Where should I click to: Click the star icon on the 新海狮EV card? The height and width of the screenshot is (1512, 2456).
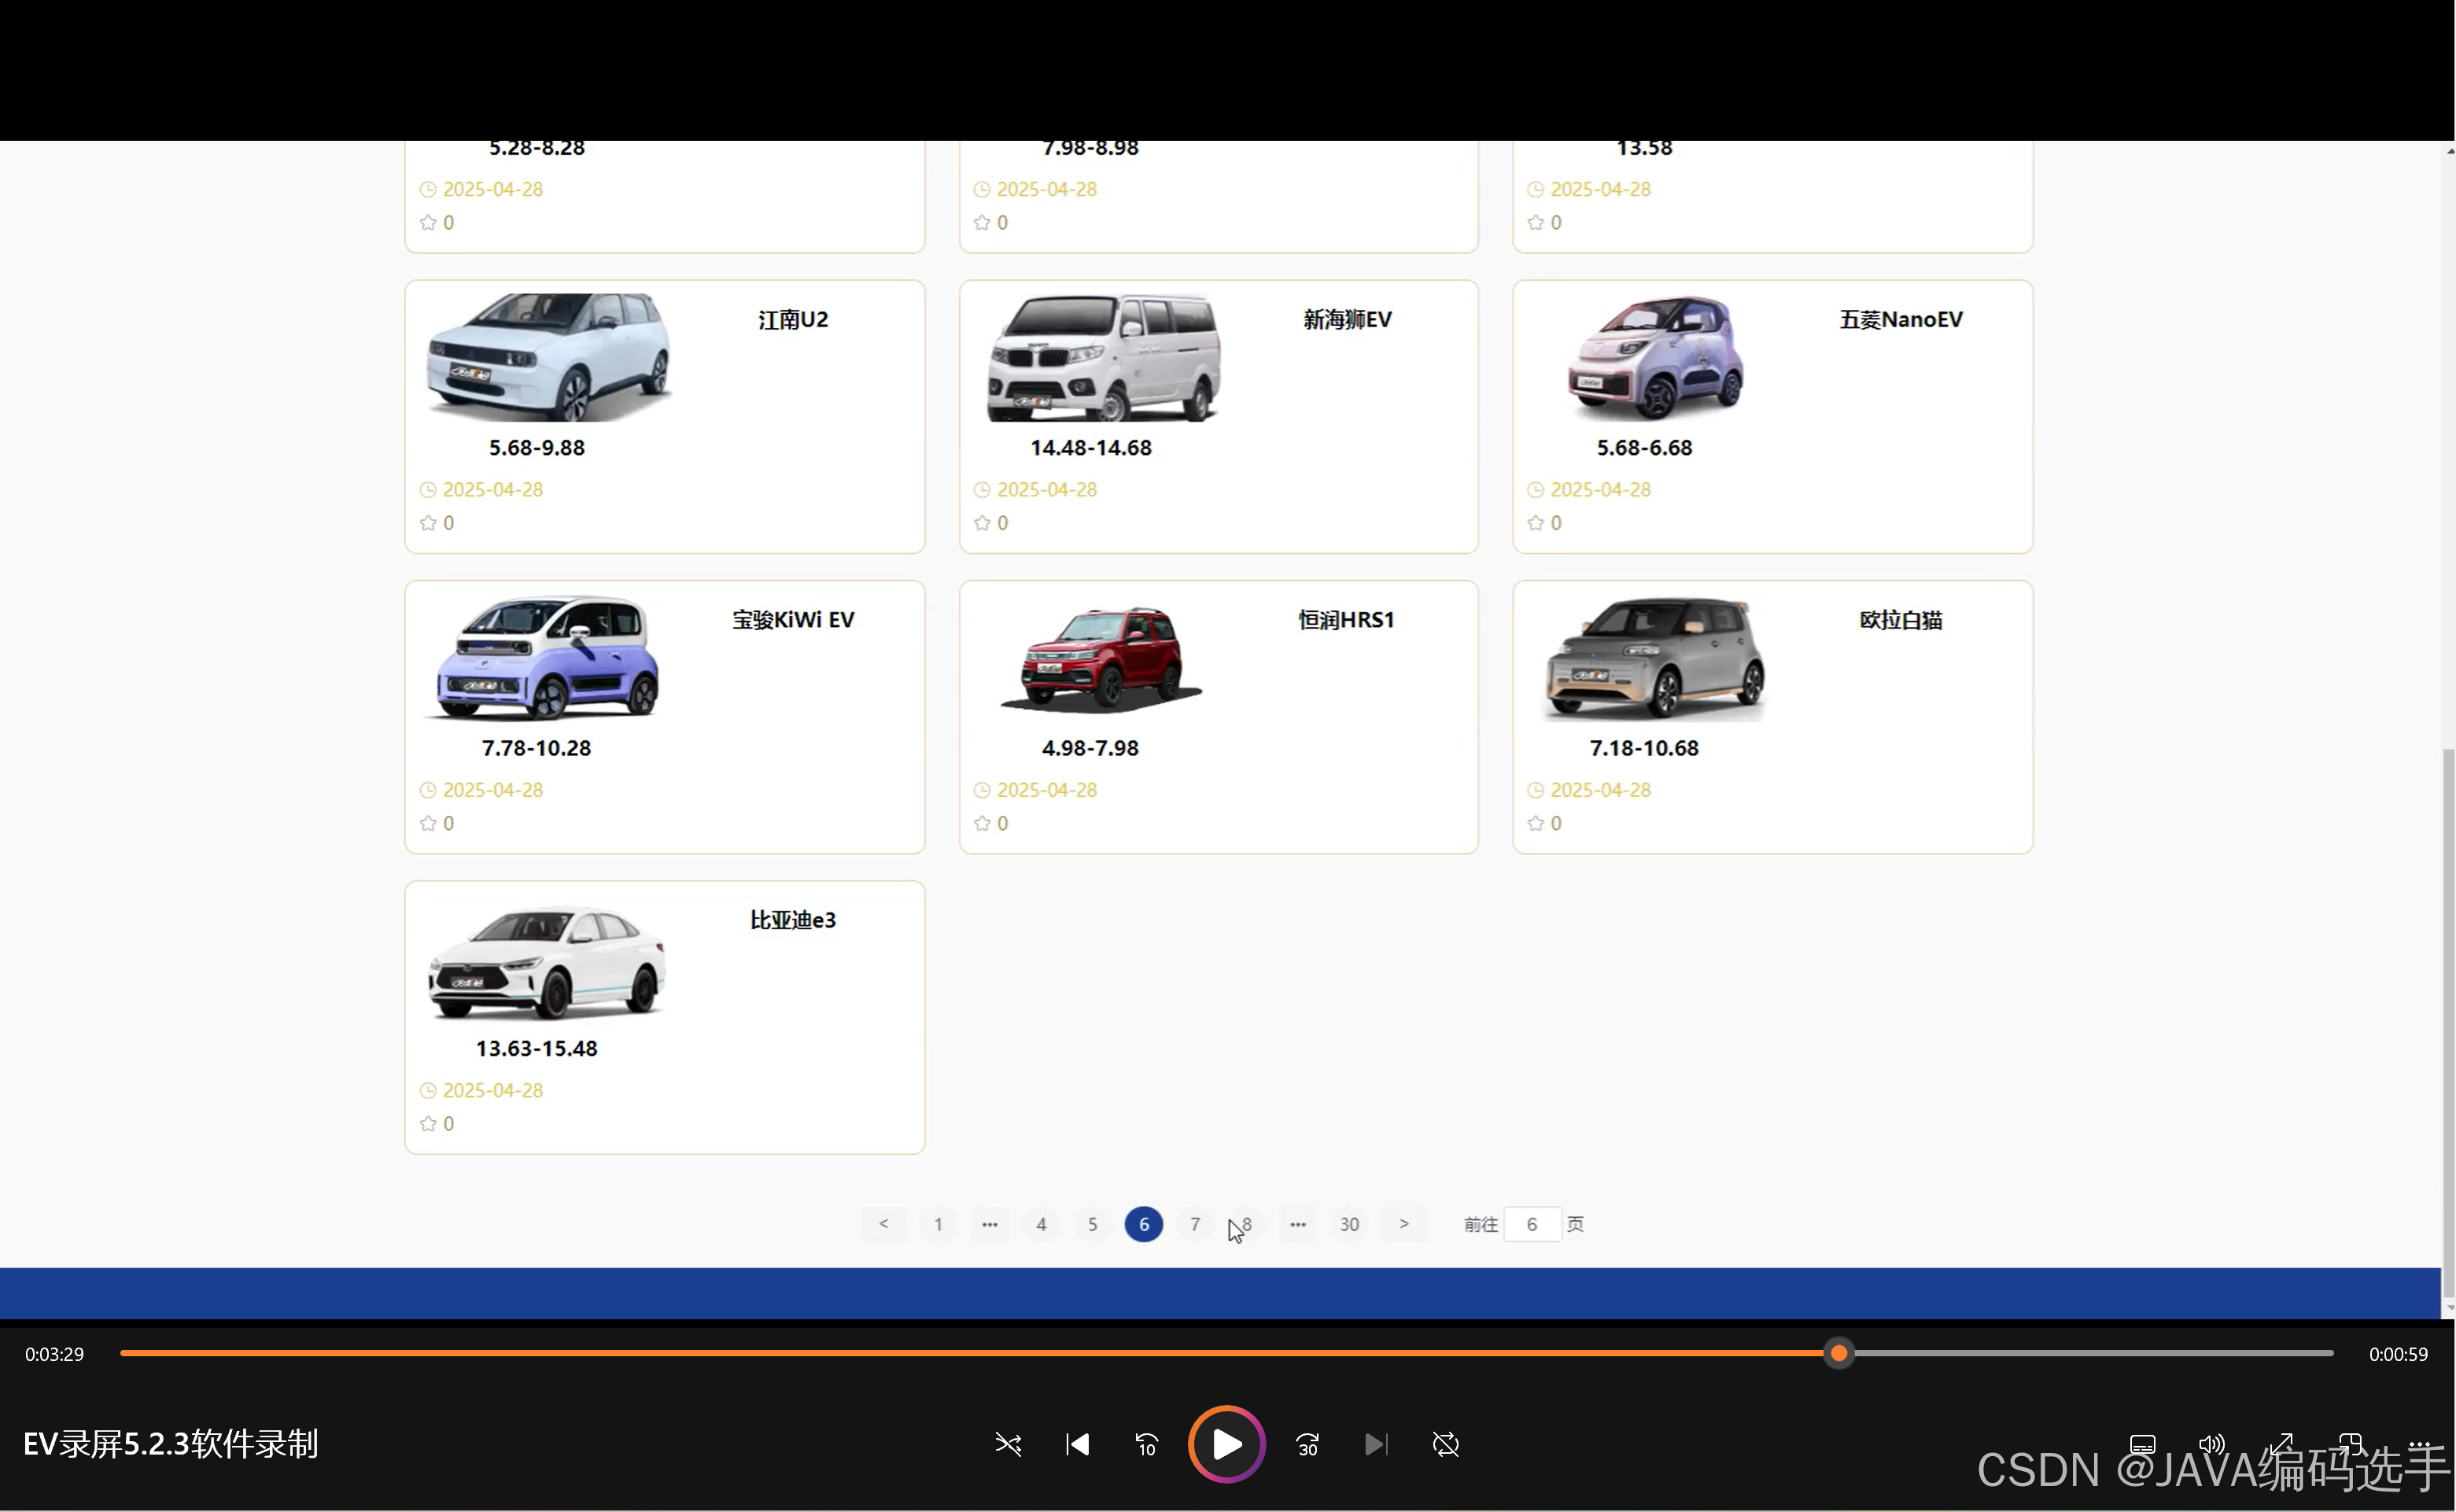(982, 523)
